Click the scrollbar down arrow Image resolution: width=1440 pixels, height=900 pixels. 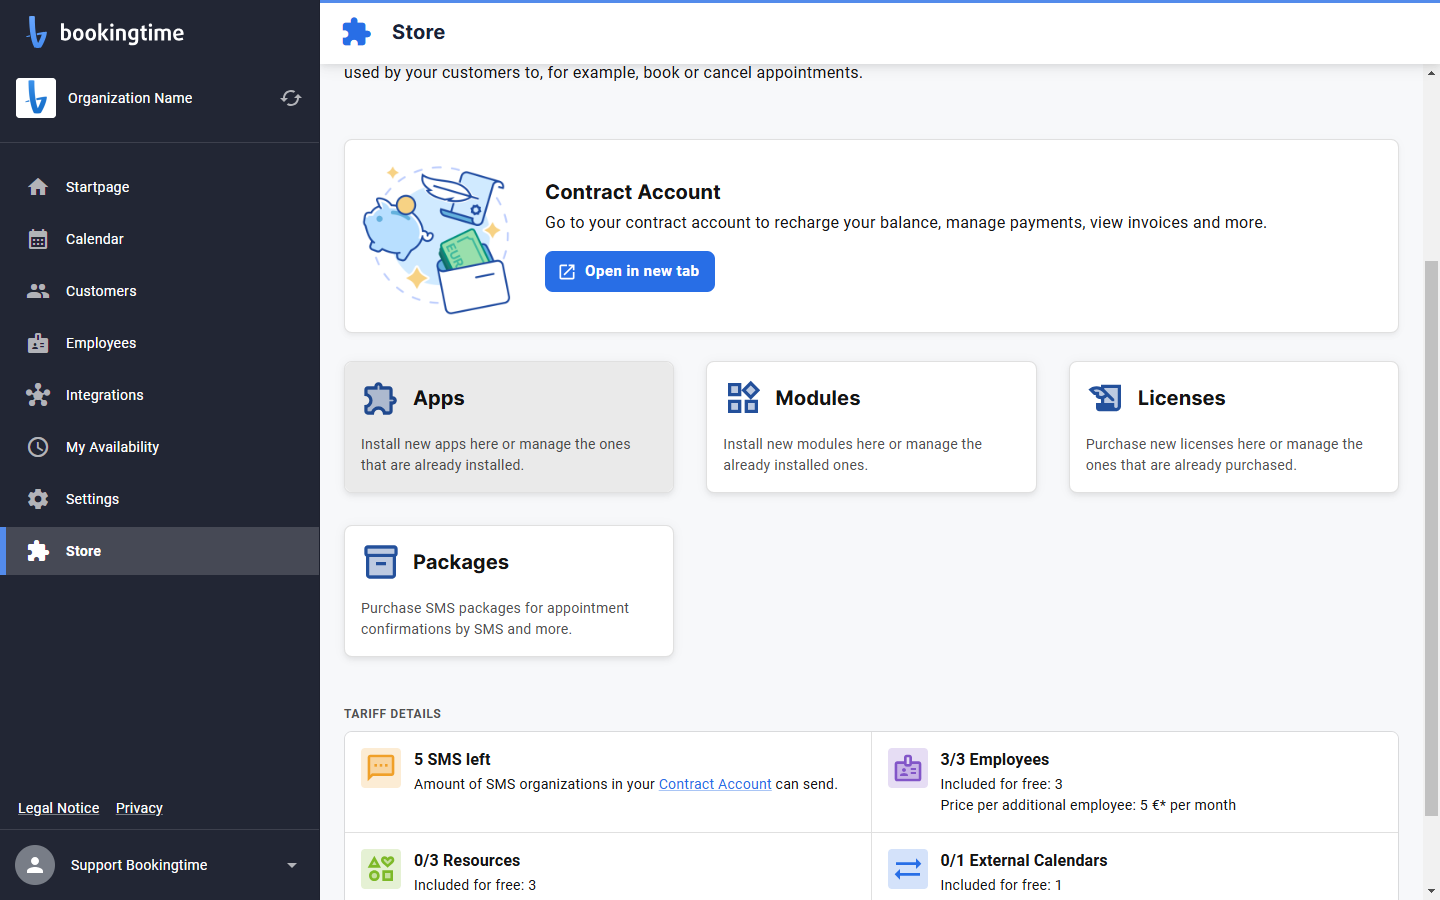click(1431, 890)
